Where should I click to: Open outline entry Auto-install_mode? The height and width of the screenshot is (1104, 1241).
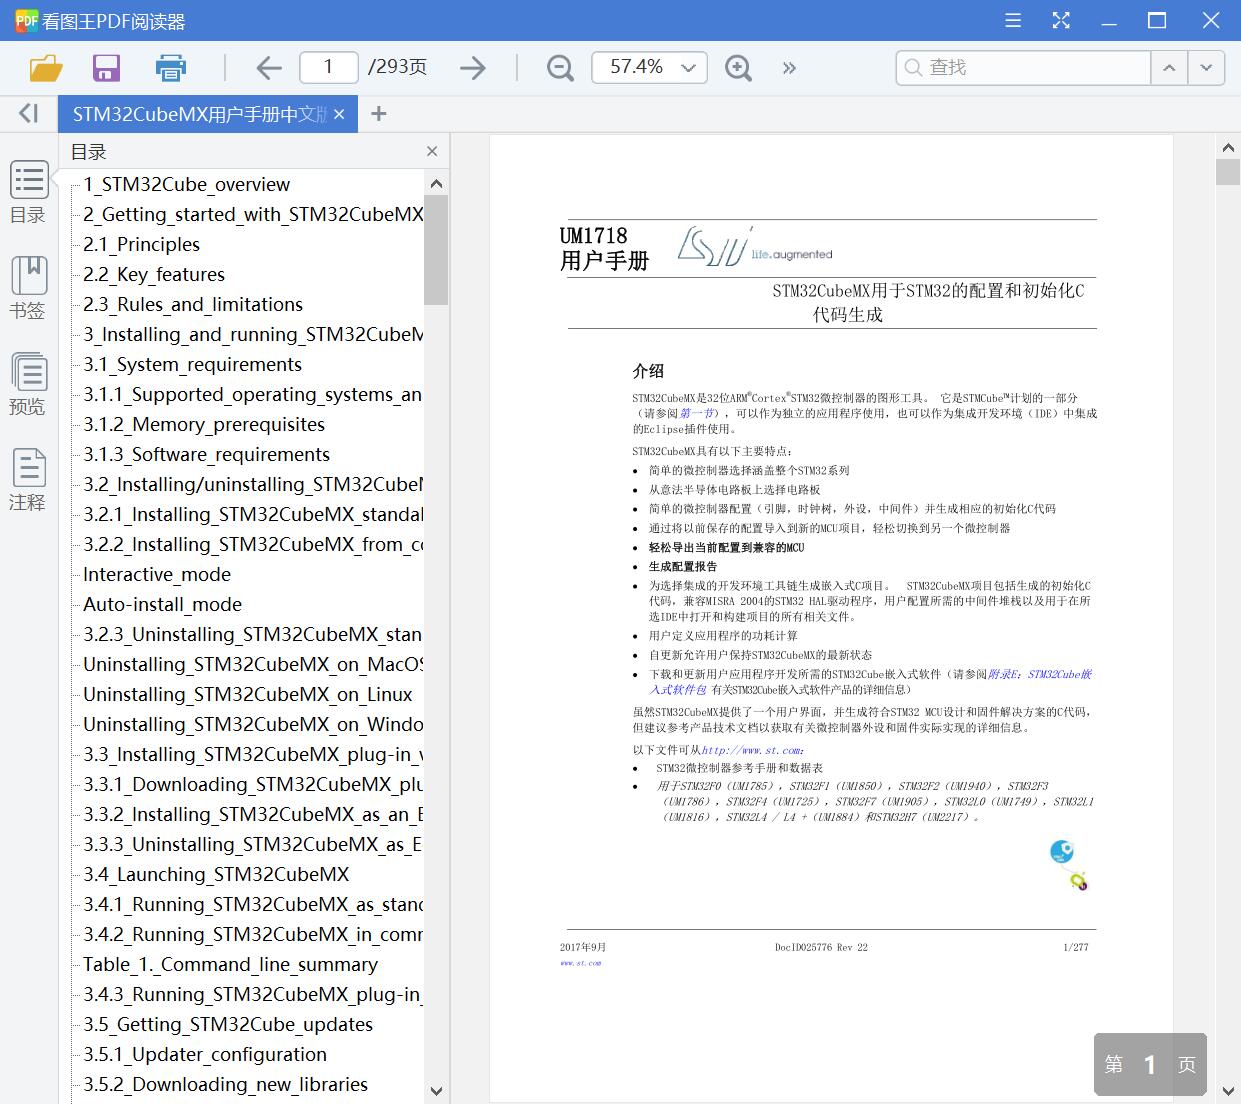pyautogui.click(x=162, y=604)
